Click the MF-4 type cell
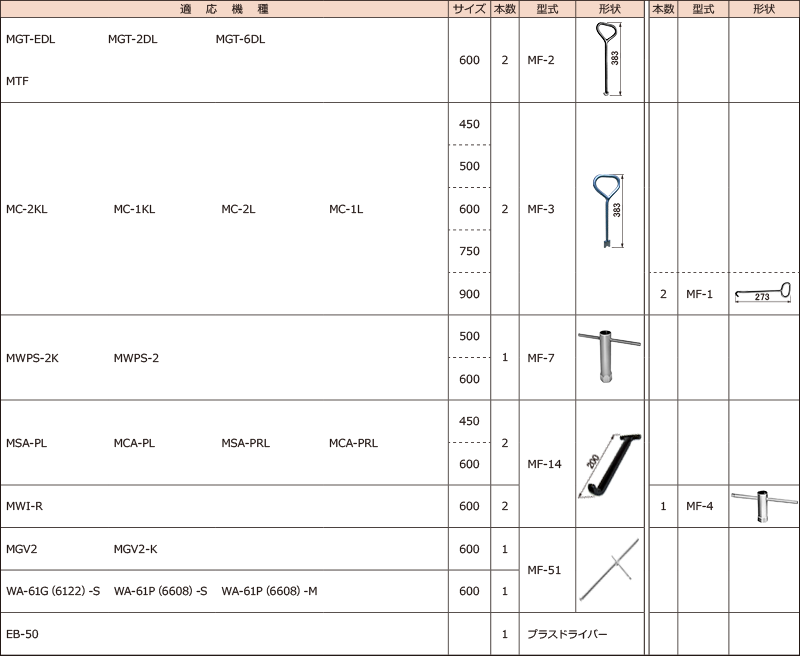Viewport: 800px width, 656px height. pos(703,506)
